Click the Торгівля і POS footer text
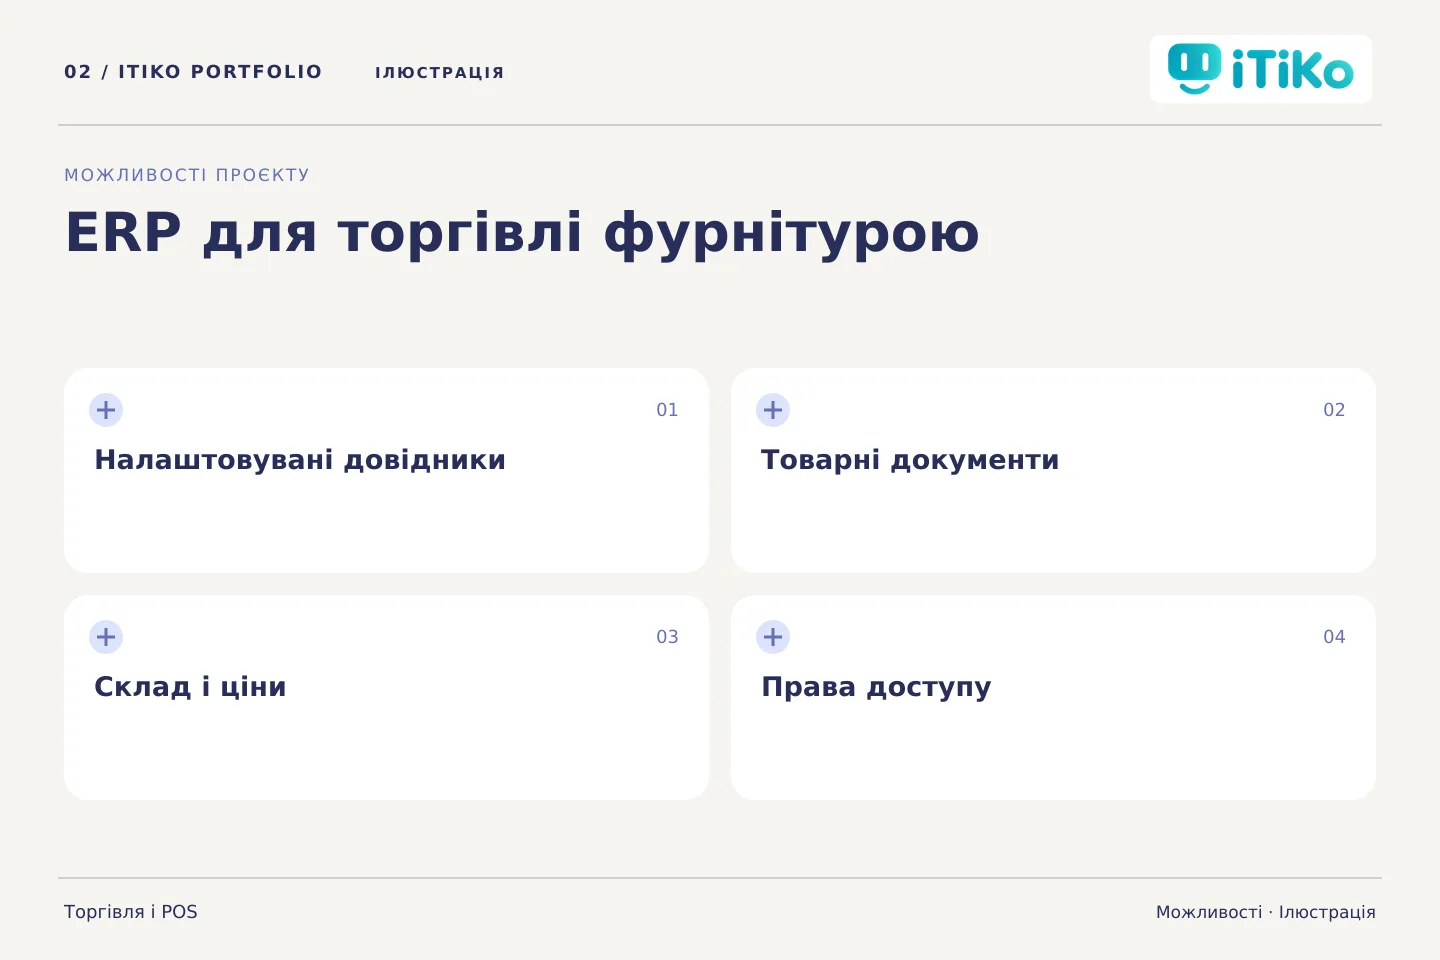The height and width of the screenshot is (960, 1440). (x=131, y=912)
